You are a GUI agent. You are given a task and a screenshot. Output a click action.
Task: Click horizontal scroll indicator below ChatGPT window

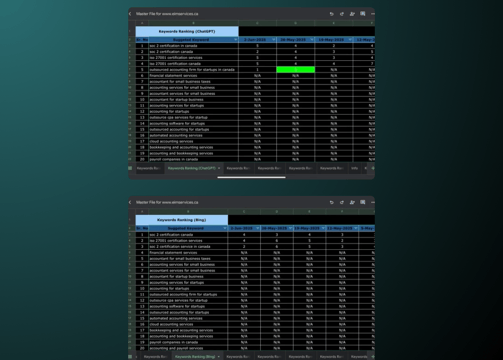tap(251, 177)
